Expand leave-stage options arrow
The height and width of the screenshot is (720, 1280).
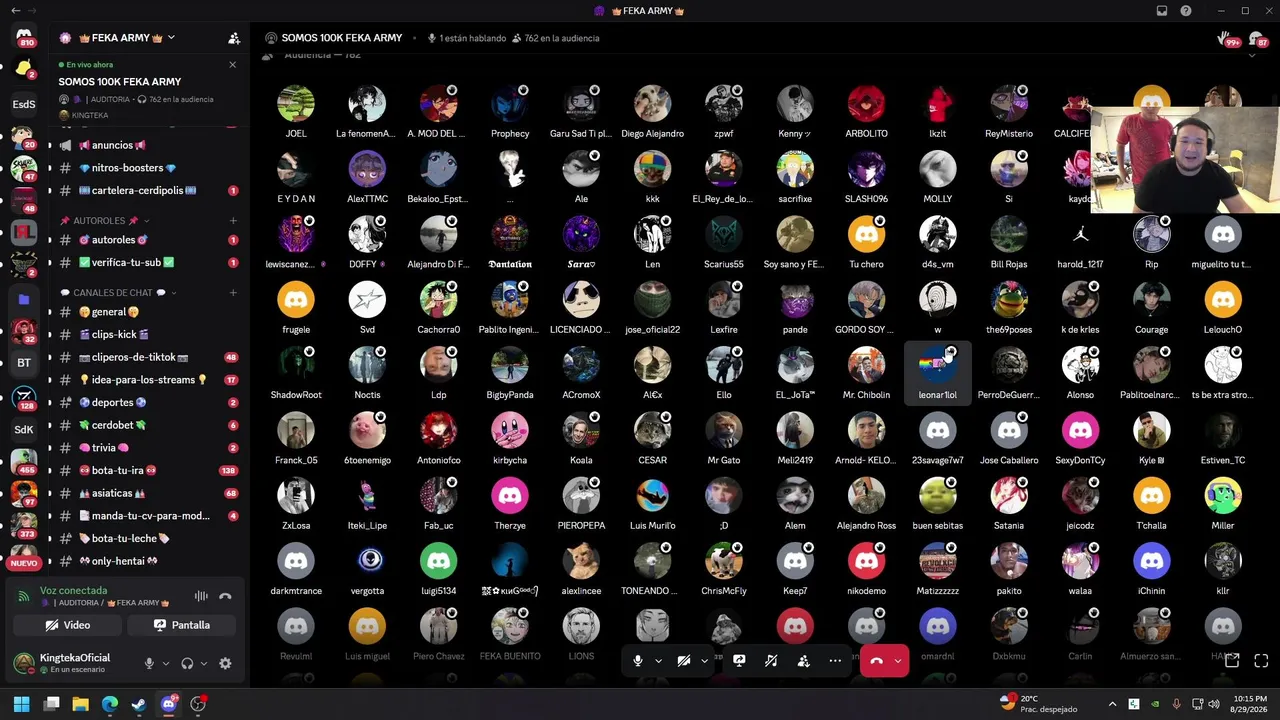coord(898,661)
